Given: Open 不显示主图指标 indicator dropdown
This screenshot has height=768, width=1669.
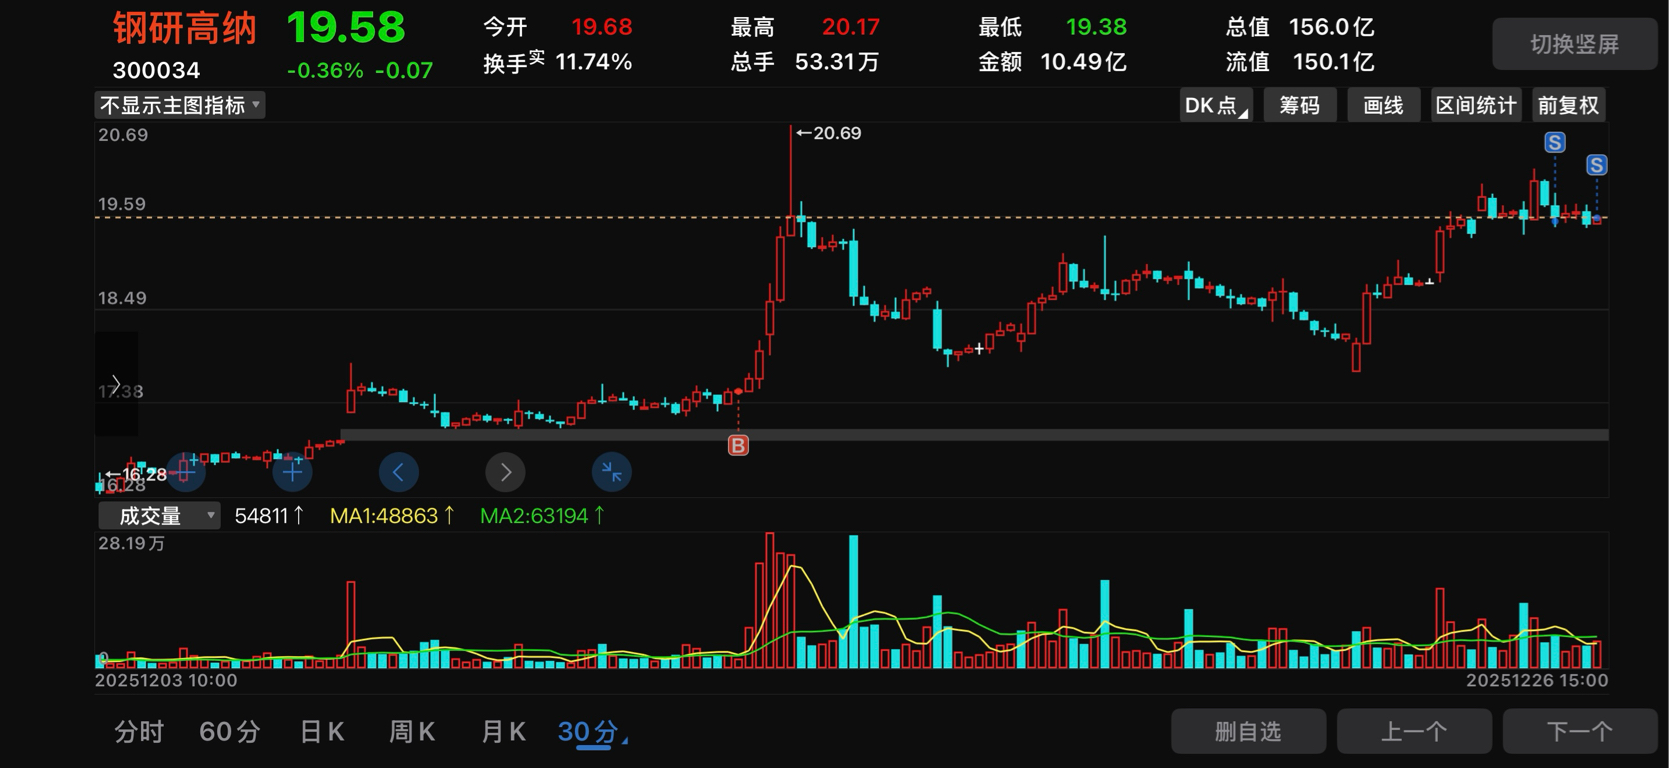Looking at the screenshot, I should point(180,105).
